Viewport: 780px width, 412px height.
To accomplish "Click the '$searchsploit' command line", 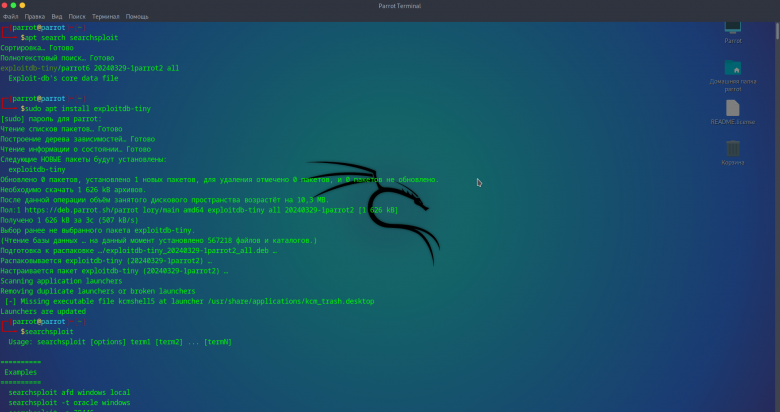I will (47, 332).
